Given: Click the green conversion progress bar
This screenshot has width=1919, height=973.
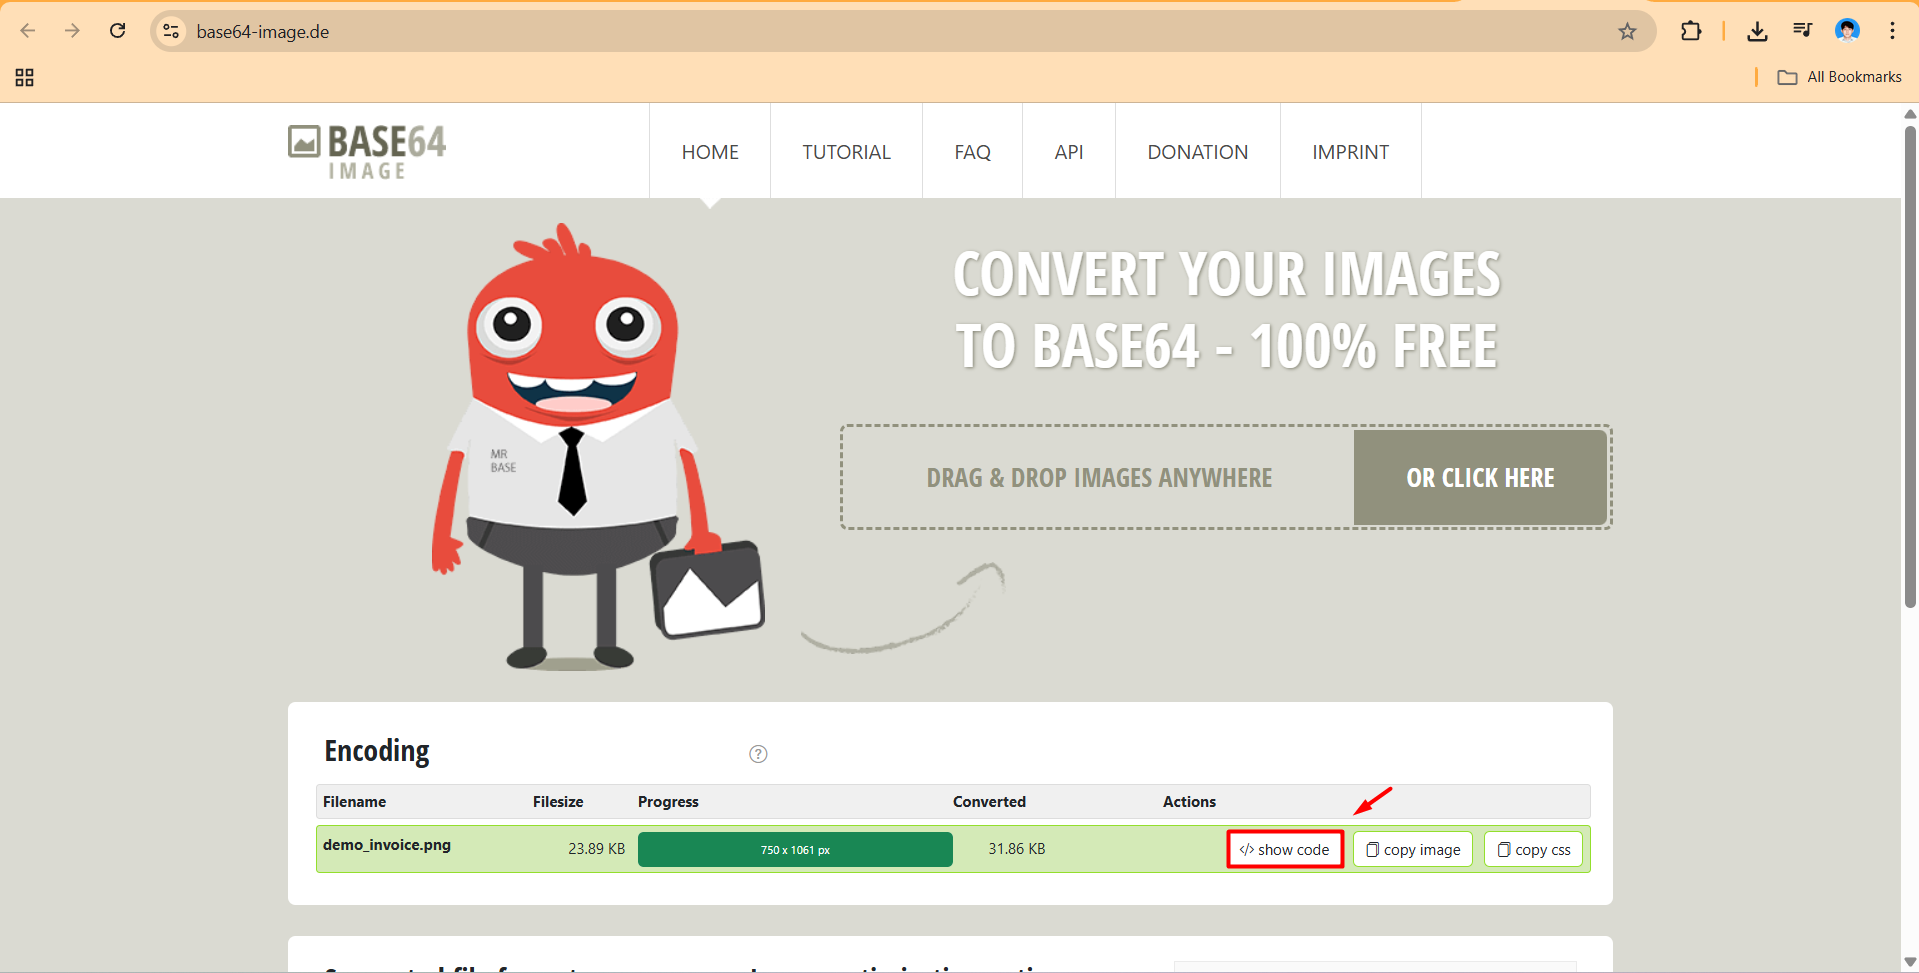Looking at the screenshot, I should pos(795,849).
